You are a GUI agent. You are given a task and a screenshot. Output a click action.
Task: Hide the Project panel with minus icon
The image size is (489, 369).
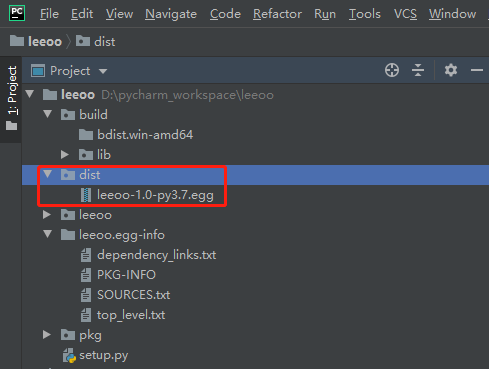[x=477, y=70]
